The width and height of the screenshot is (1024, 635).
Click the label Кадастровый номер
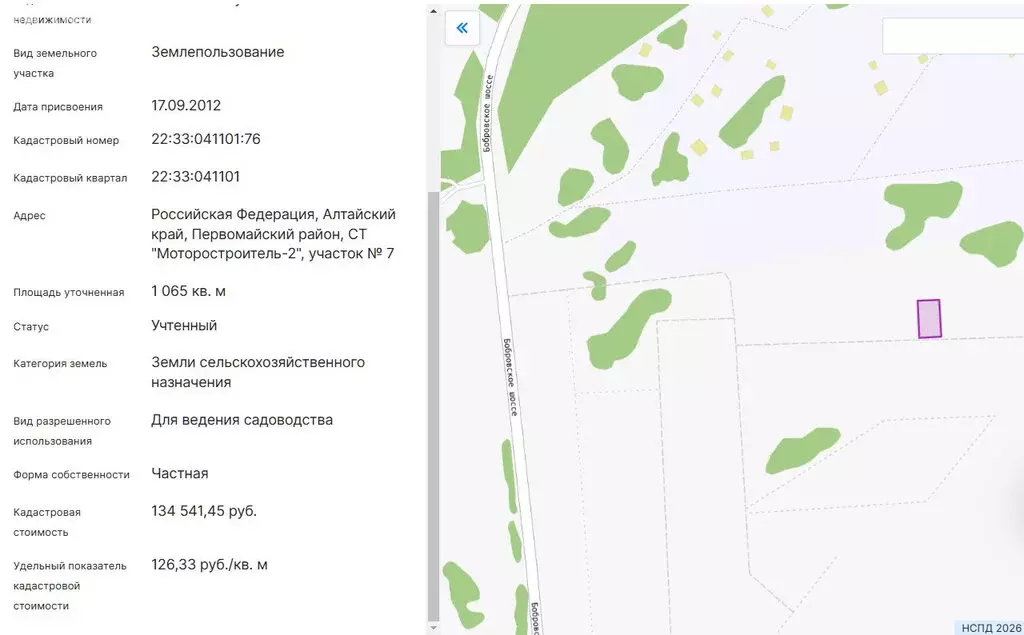coord(66,140)
